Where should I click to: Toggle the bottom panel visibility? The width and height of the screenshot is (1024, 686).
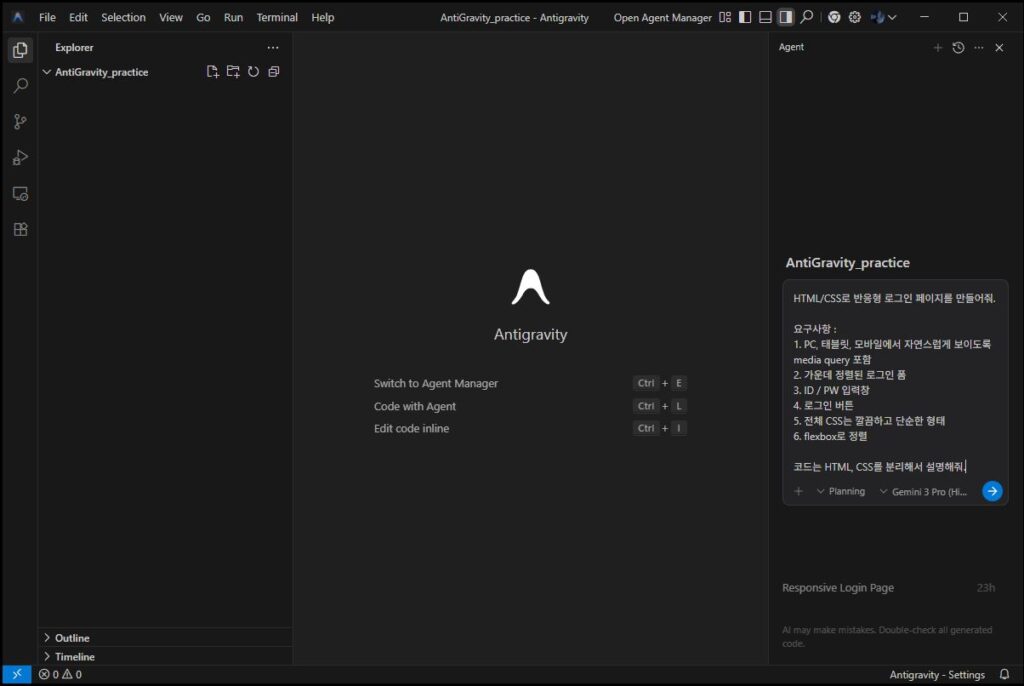765,17
